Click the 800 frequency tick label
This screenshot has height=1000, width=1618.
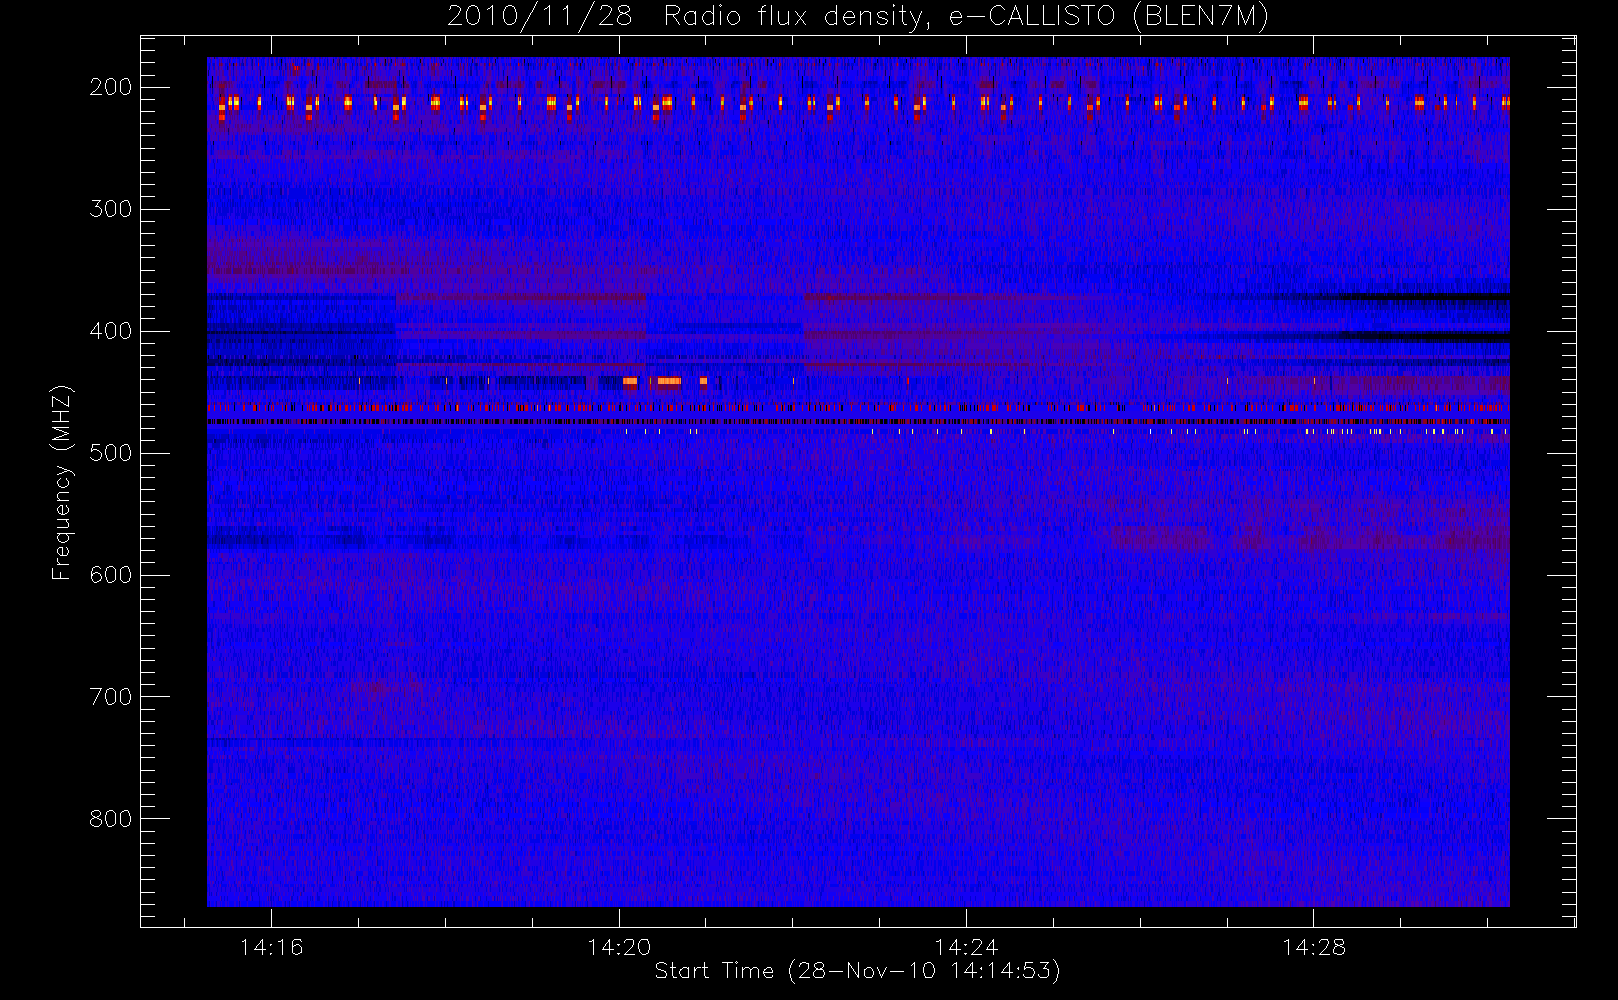[111, 819]
